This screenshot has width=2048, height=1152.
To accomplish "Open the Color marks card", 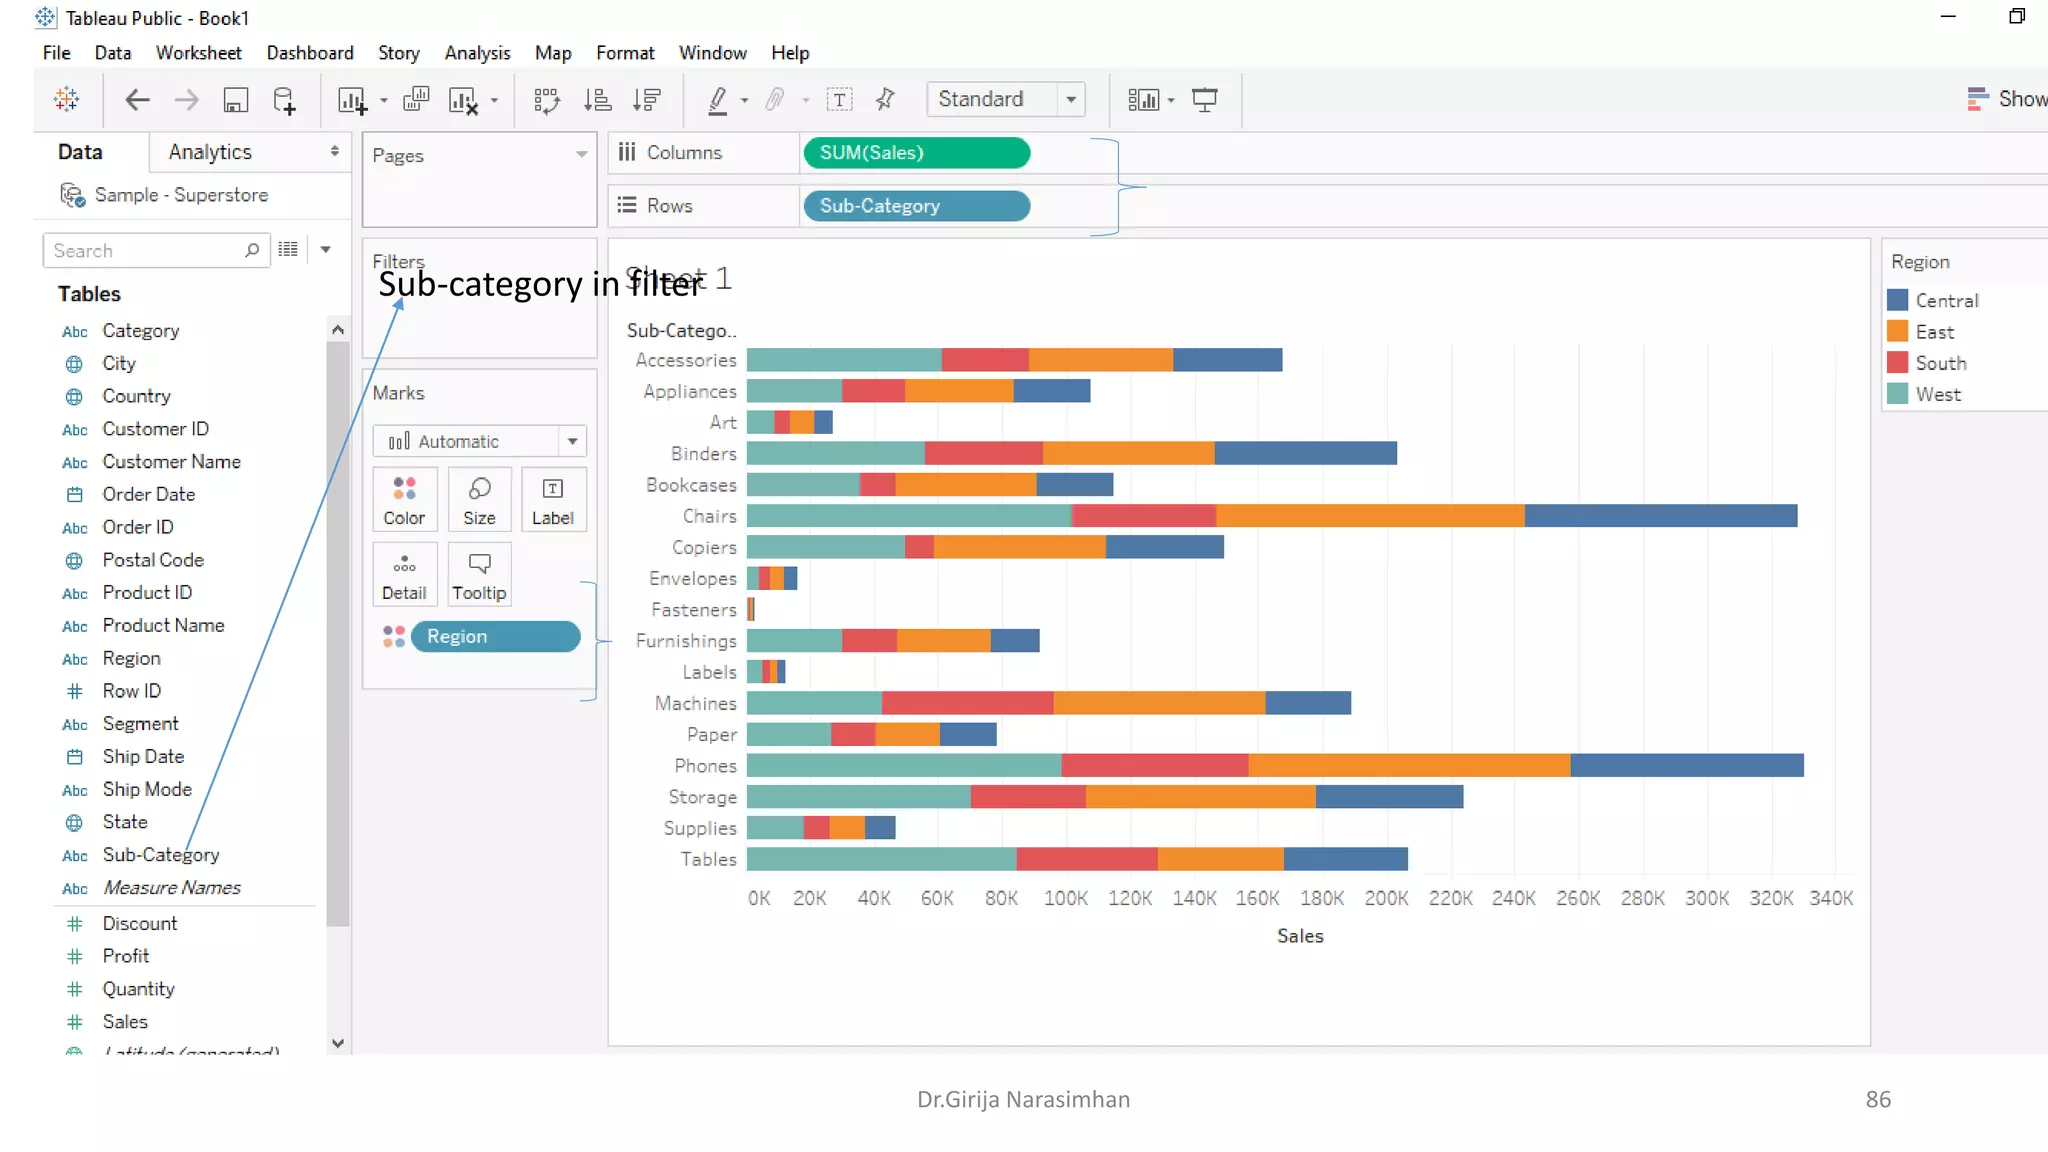I will point(404,499).
